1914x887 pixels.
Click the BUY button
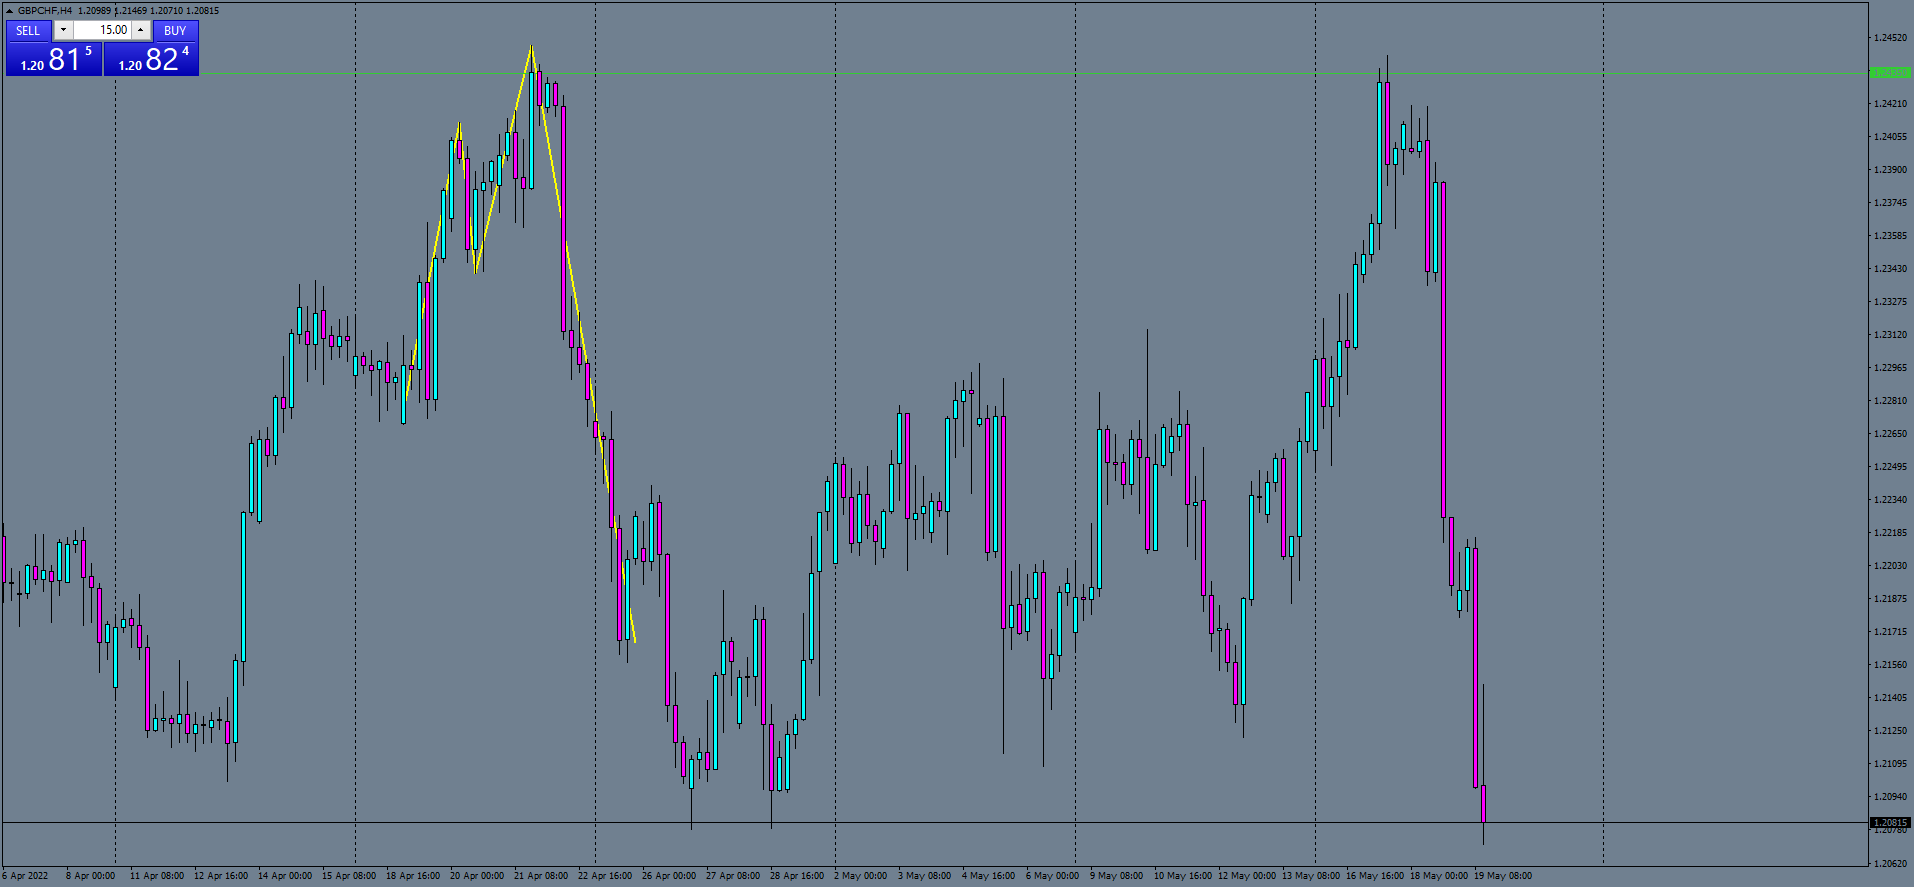click(175, 31)
